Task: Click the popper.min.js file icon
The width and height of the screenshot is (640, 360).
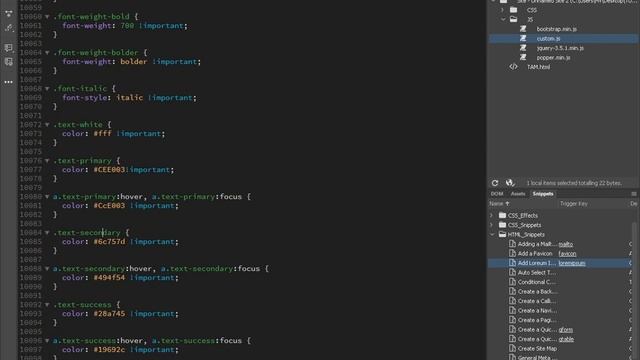Action: pos(523,57)
